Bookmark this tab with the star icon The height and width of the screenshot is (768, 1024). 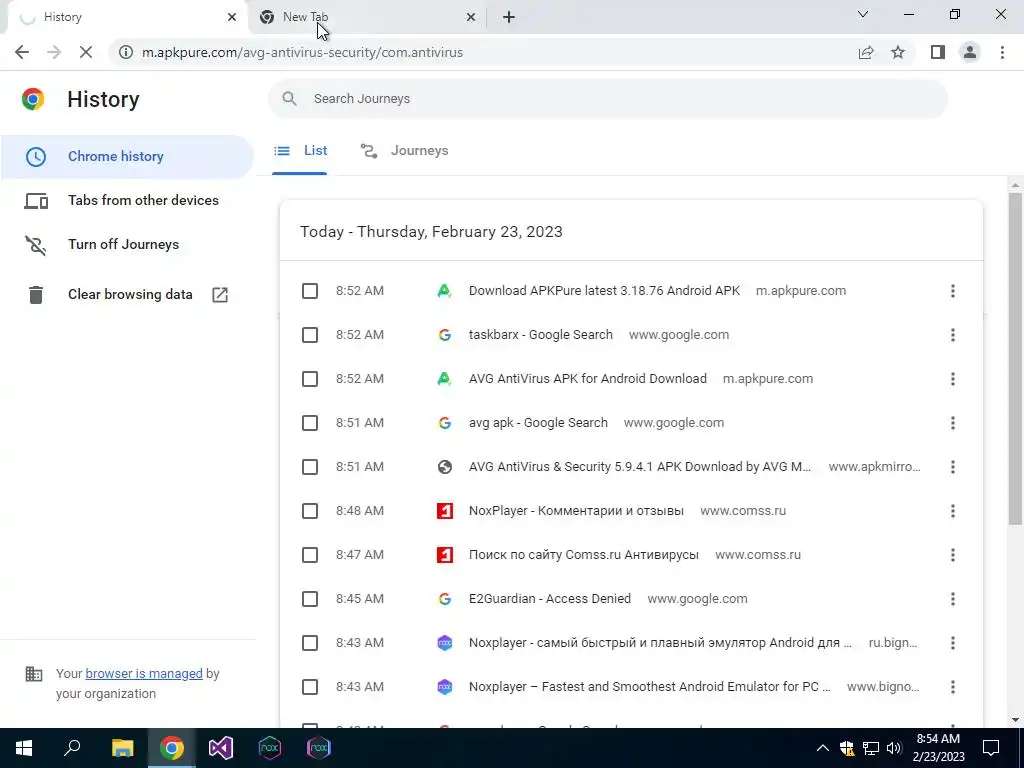point(898,52)
